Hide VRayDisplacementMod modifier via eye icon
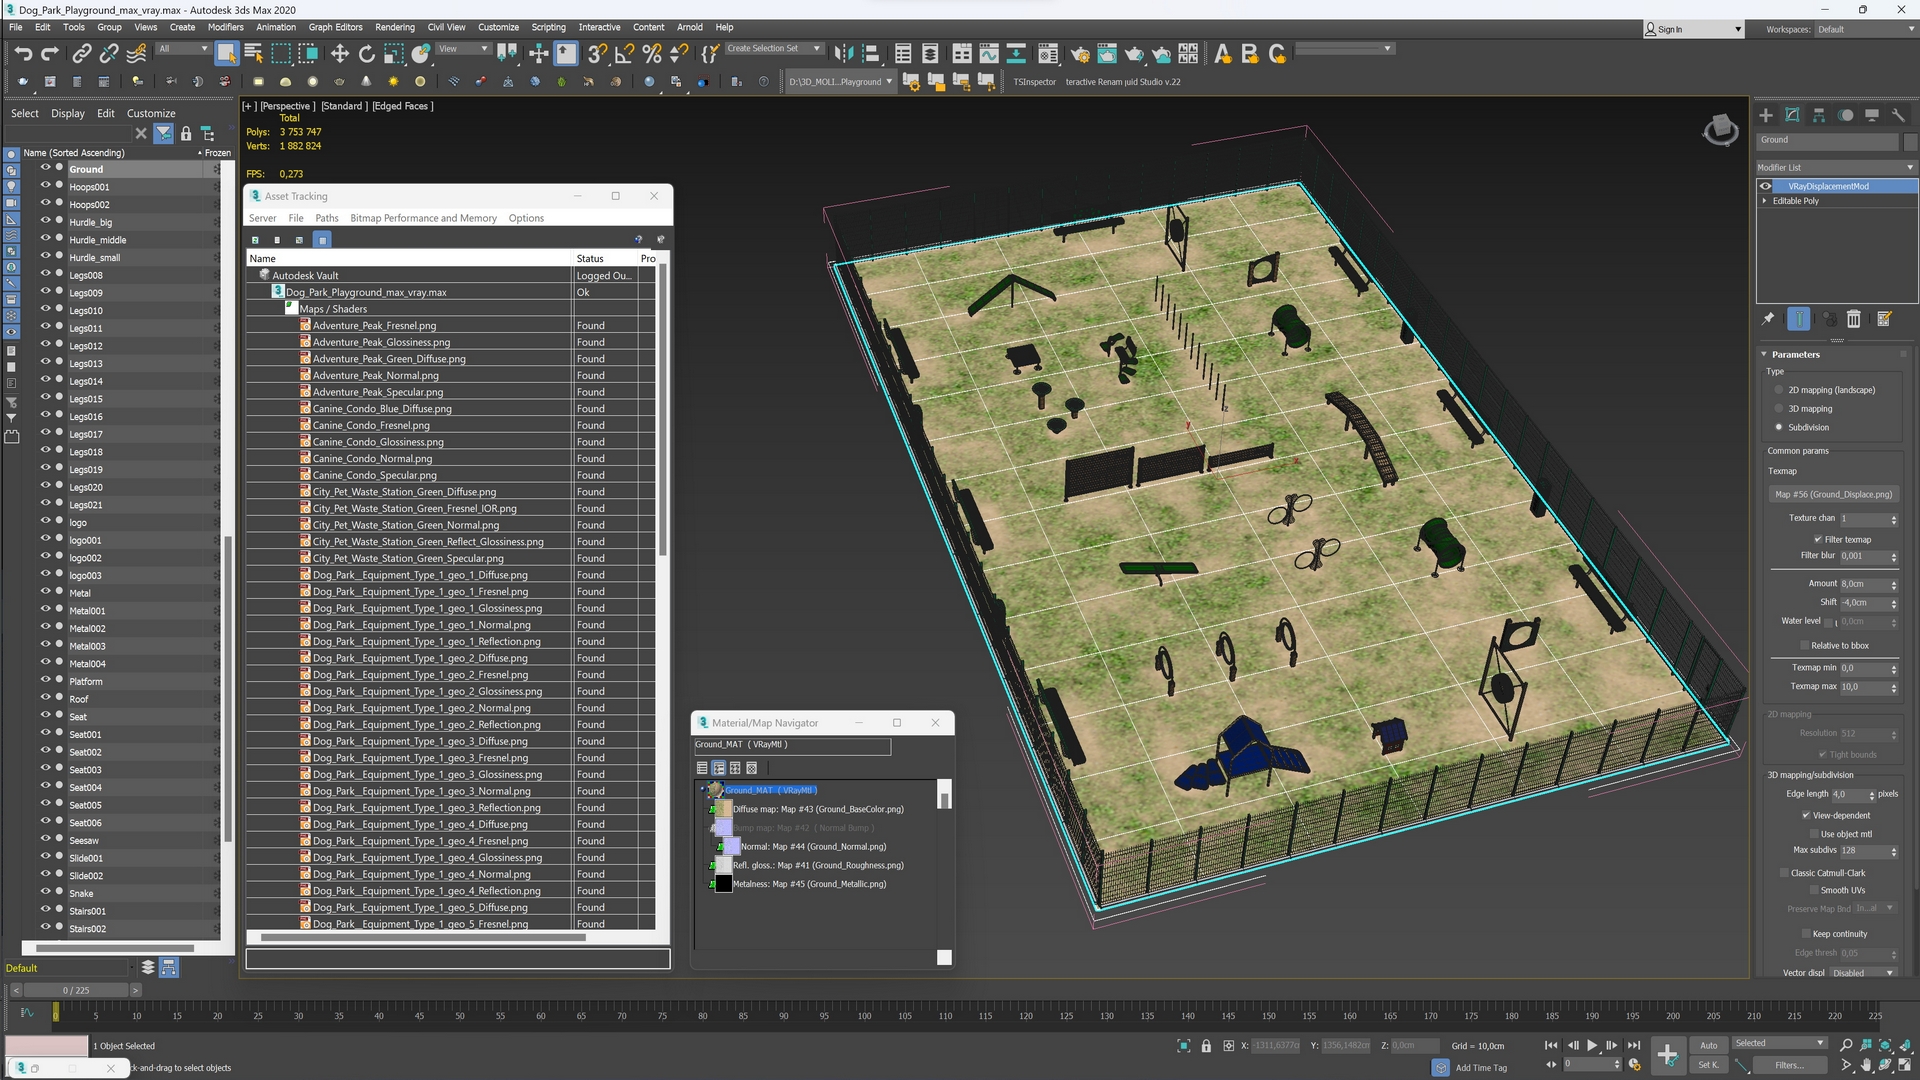Screen dimensions: 1920x1080 (1766, 186)
